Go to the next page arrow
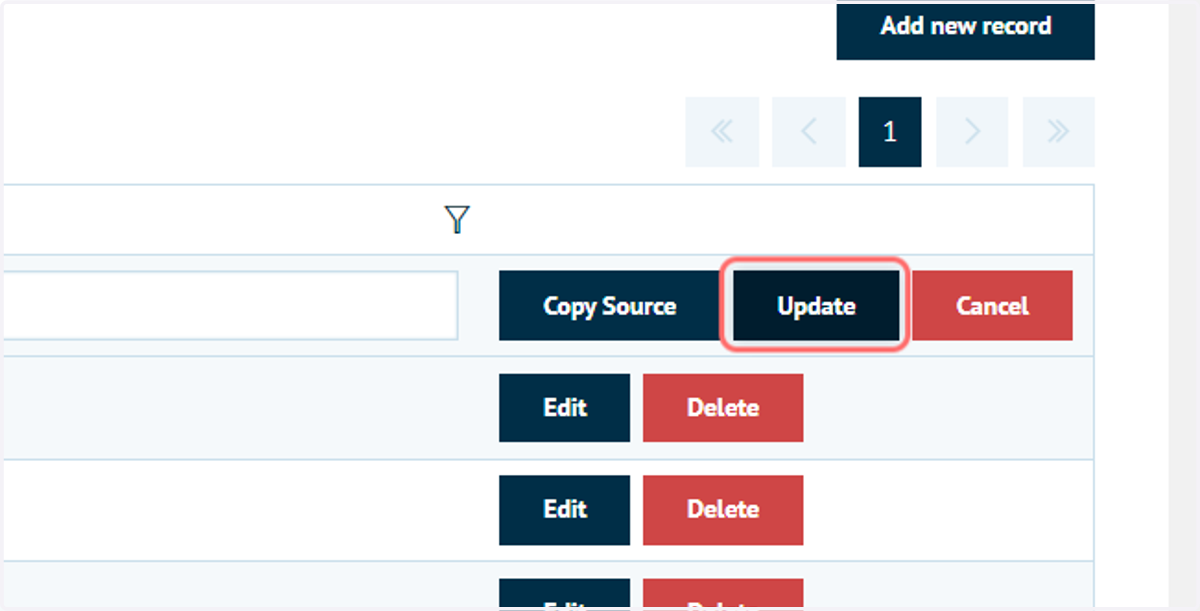 [x=972, y=132]
